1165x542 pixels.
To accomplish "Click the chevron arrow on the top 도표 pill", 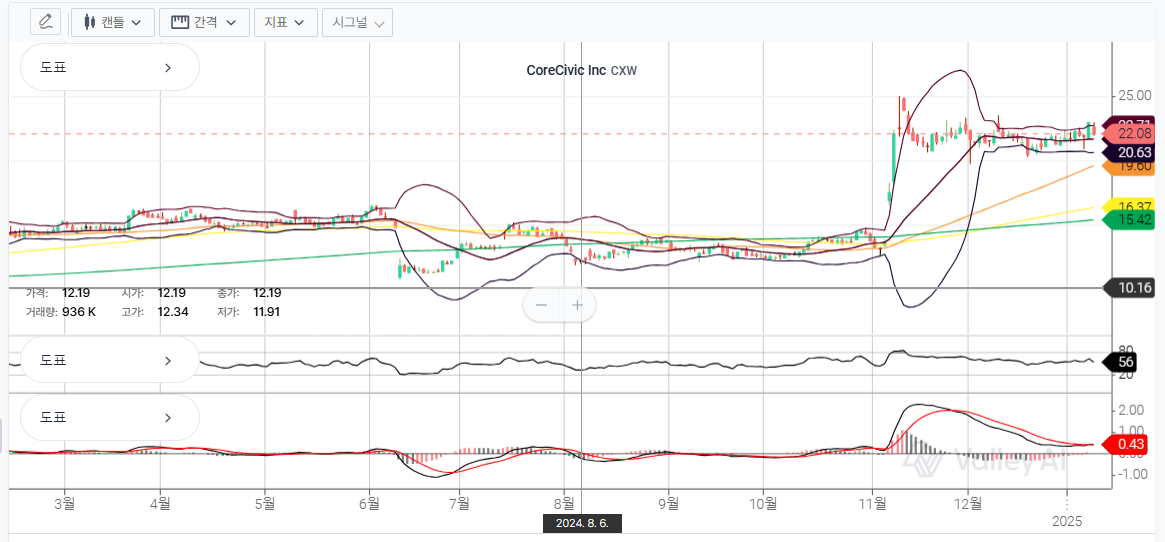I will 167,68.
